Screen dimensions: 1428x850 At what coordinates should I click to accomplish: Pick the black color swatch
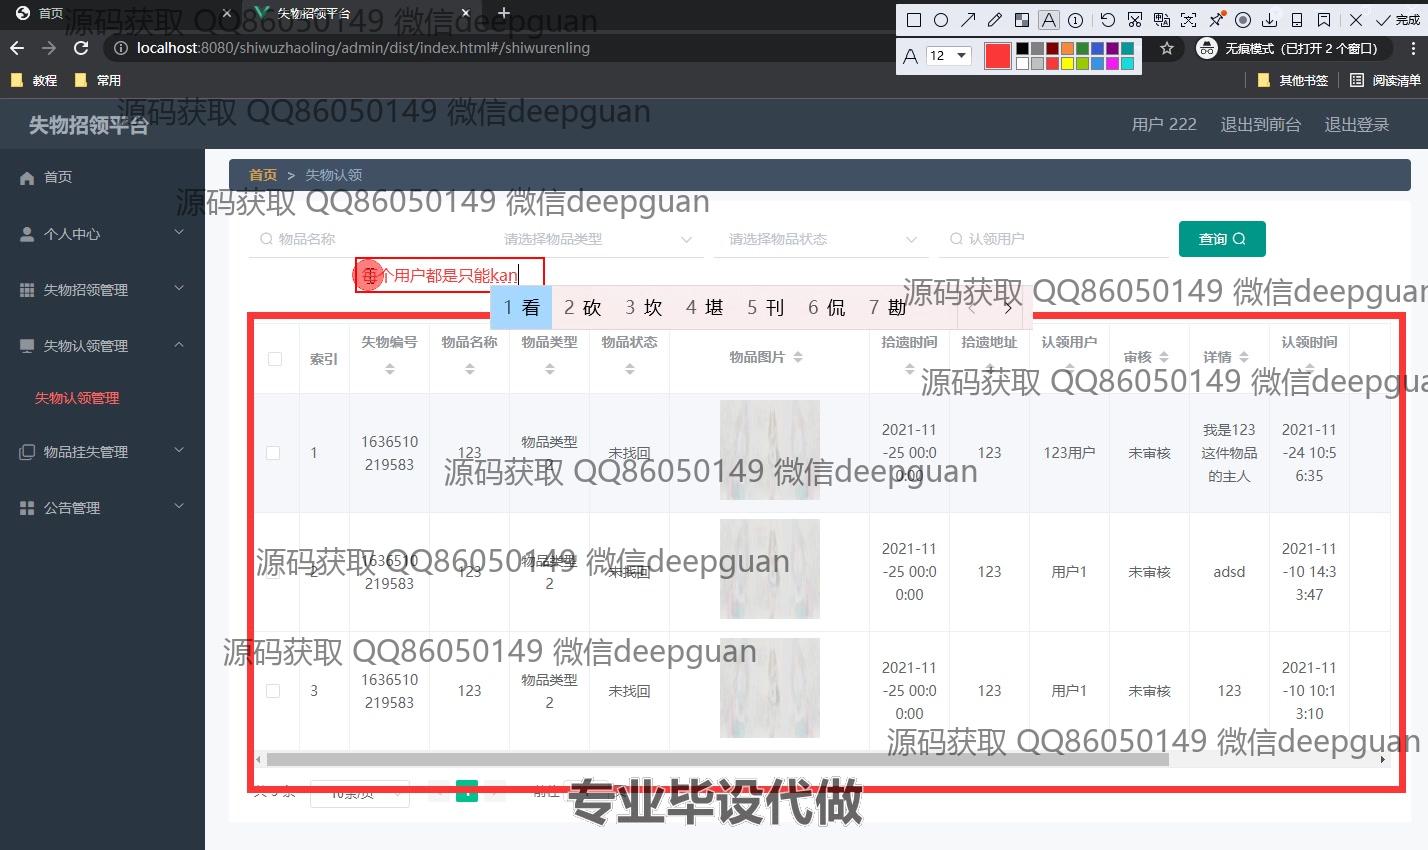coord(1022,48)
